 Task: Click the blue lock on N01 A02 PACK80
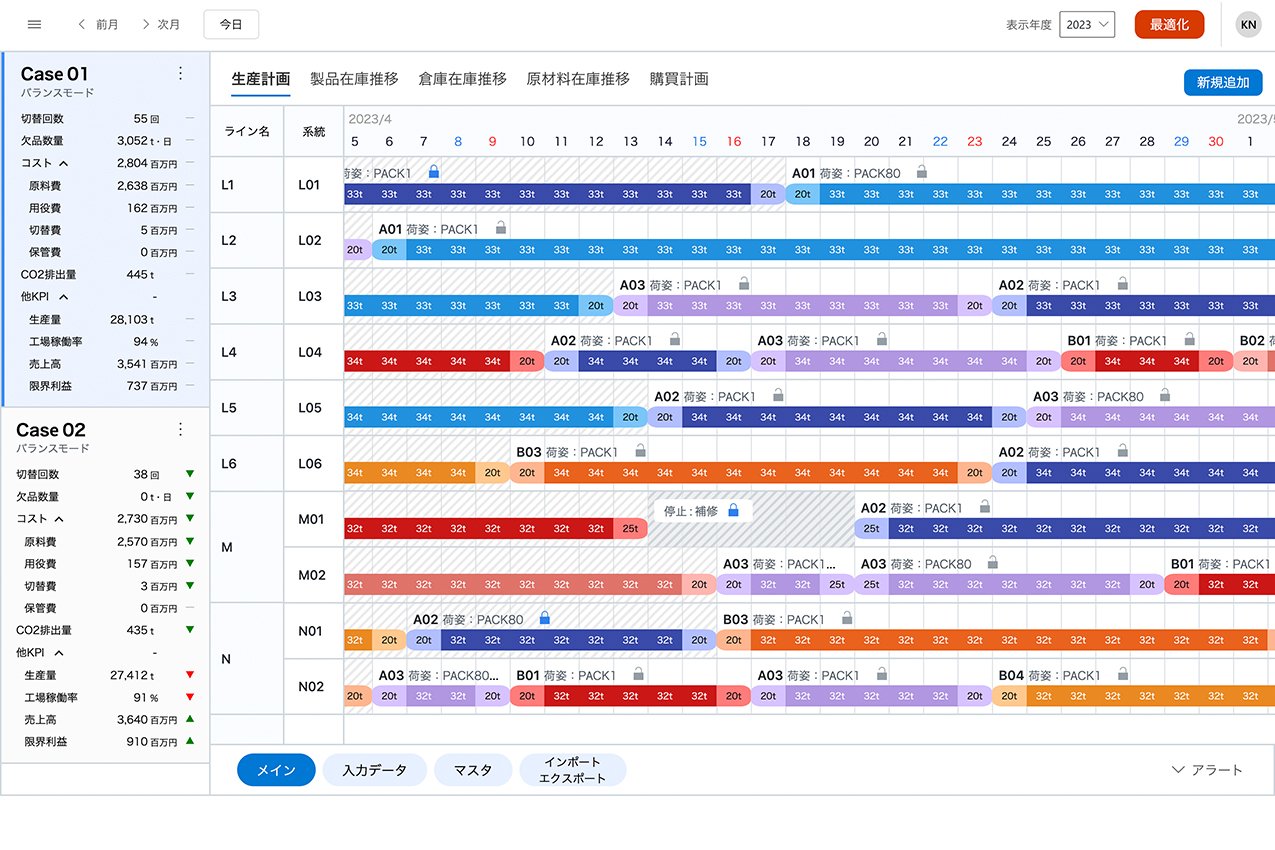(545, 619)
